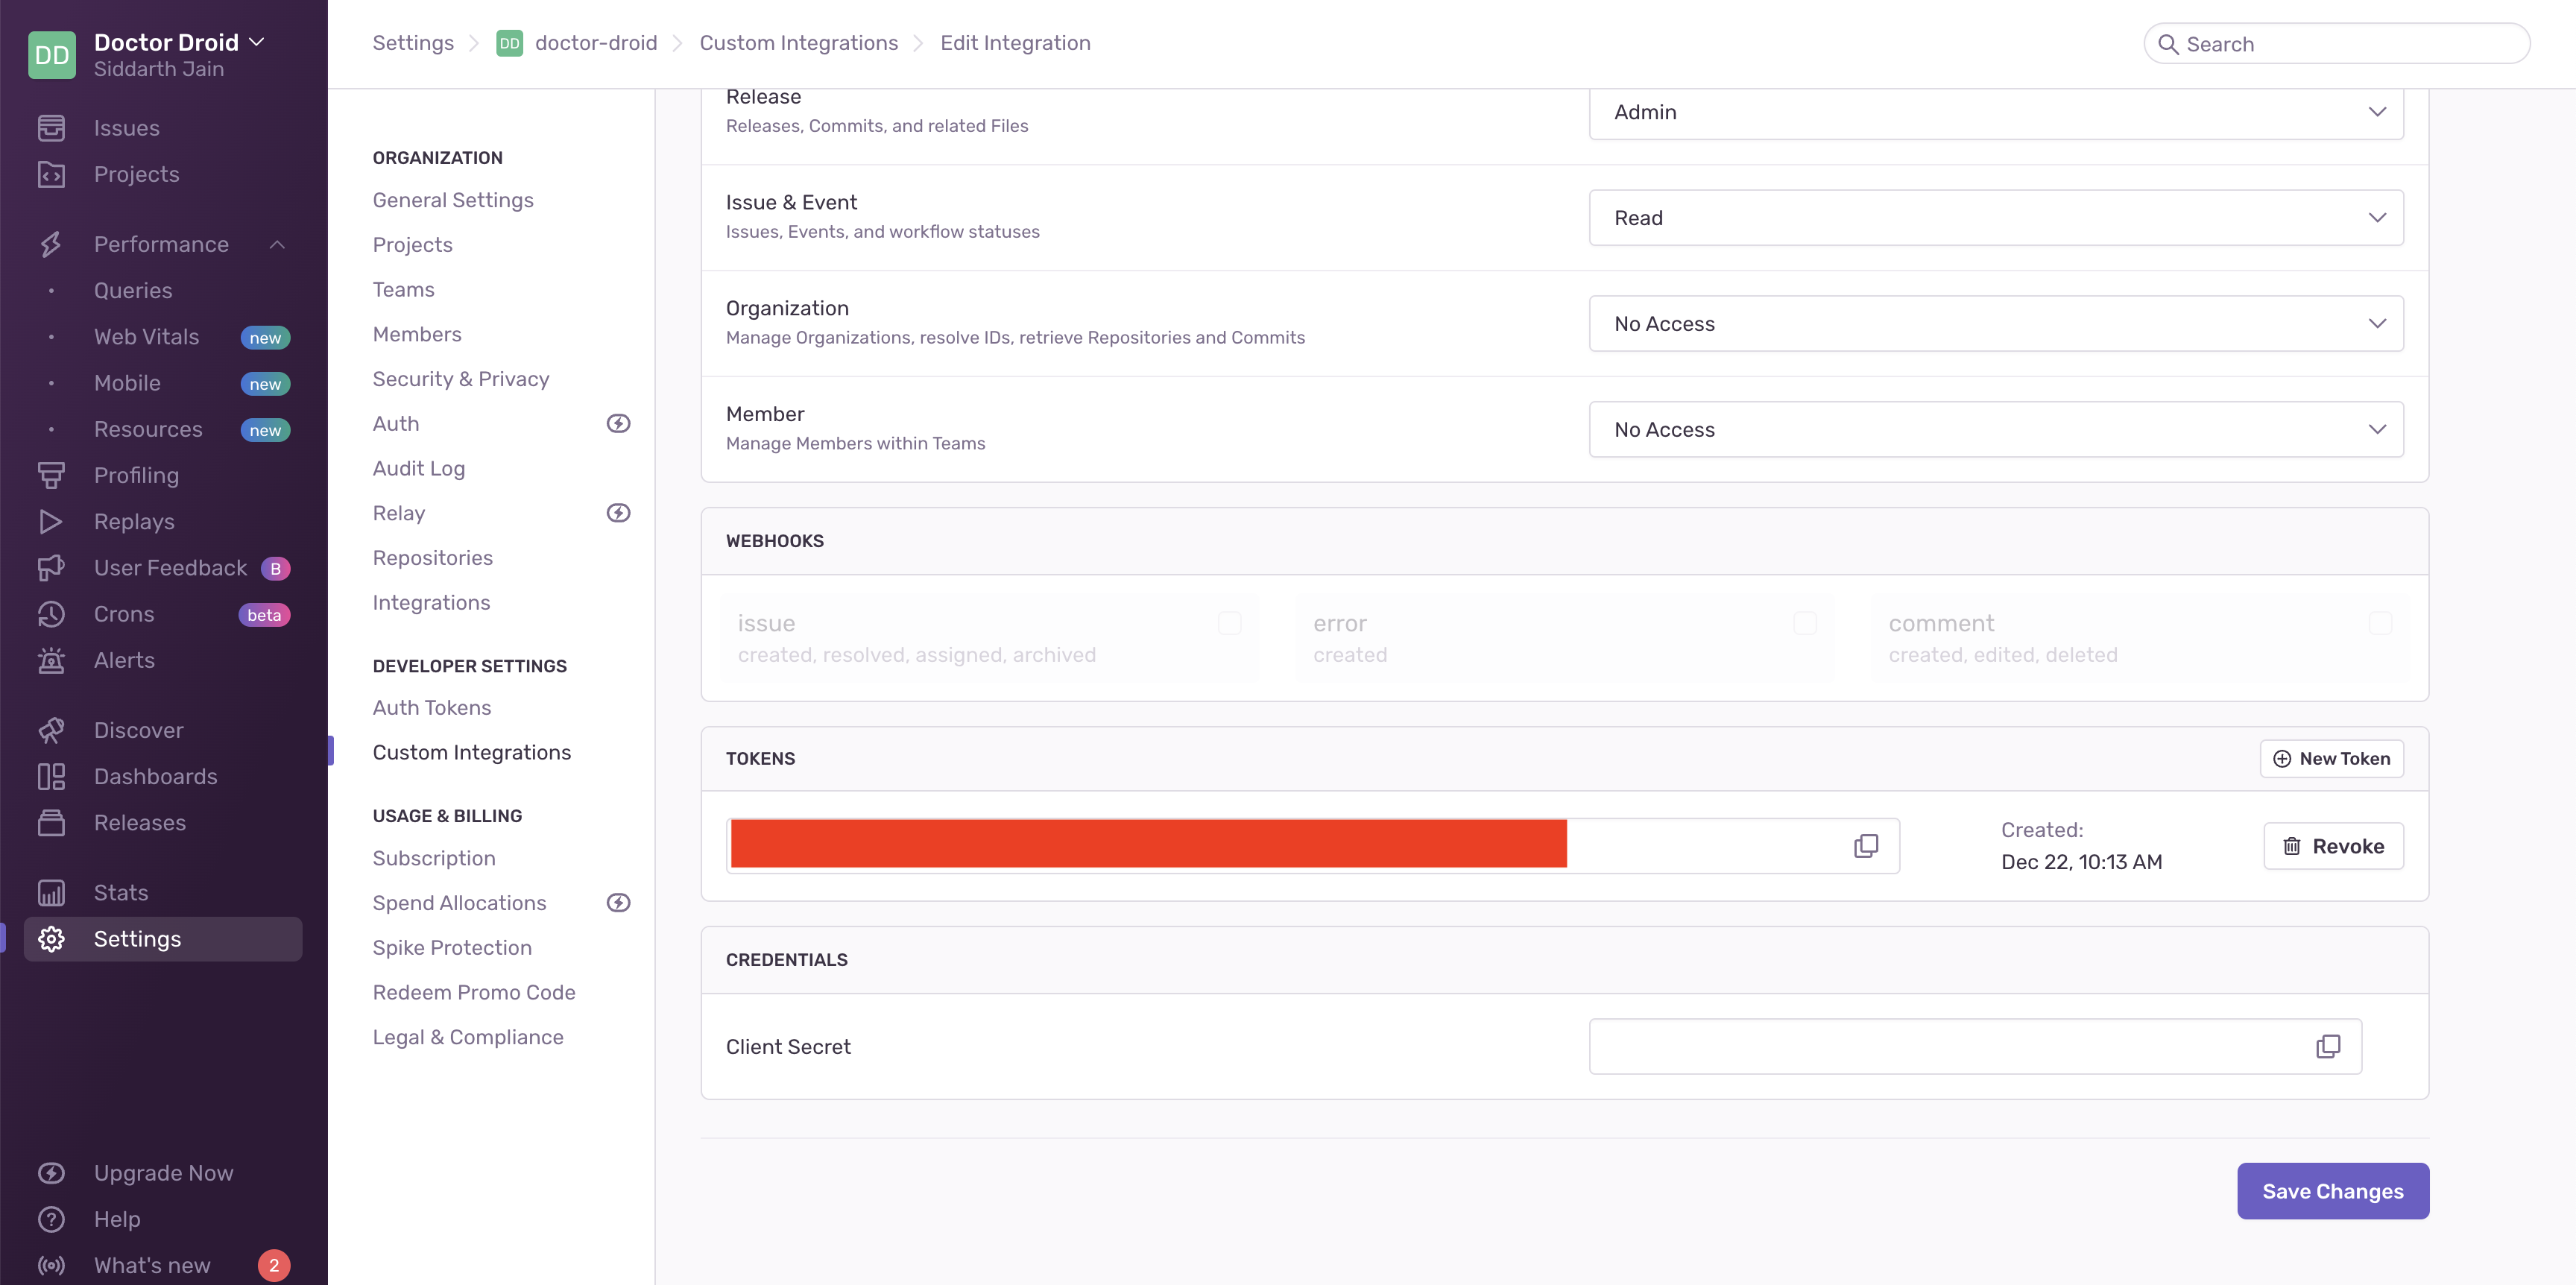Open Repositories settings

click(433, 558)
